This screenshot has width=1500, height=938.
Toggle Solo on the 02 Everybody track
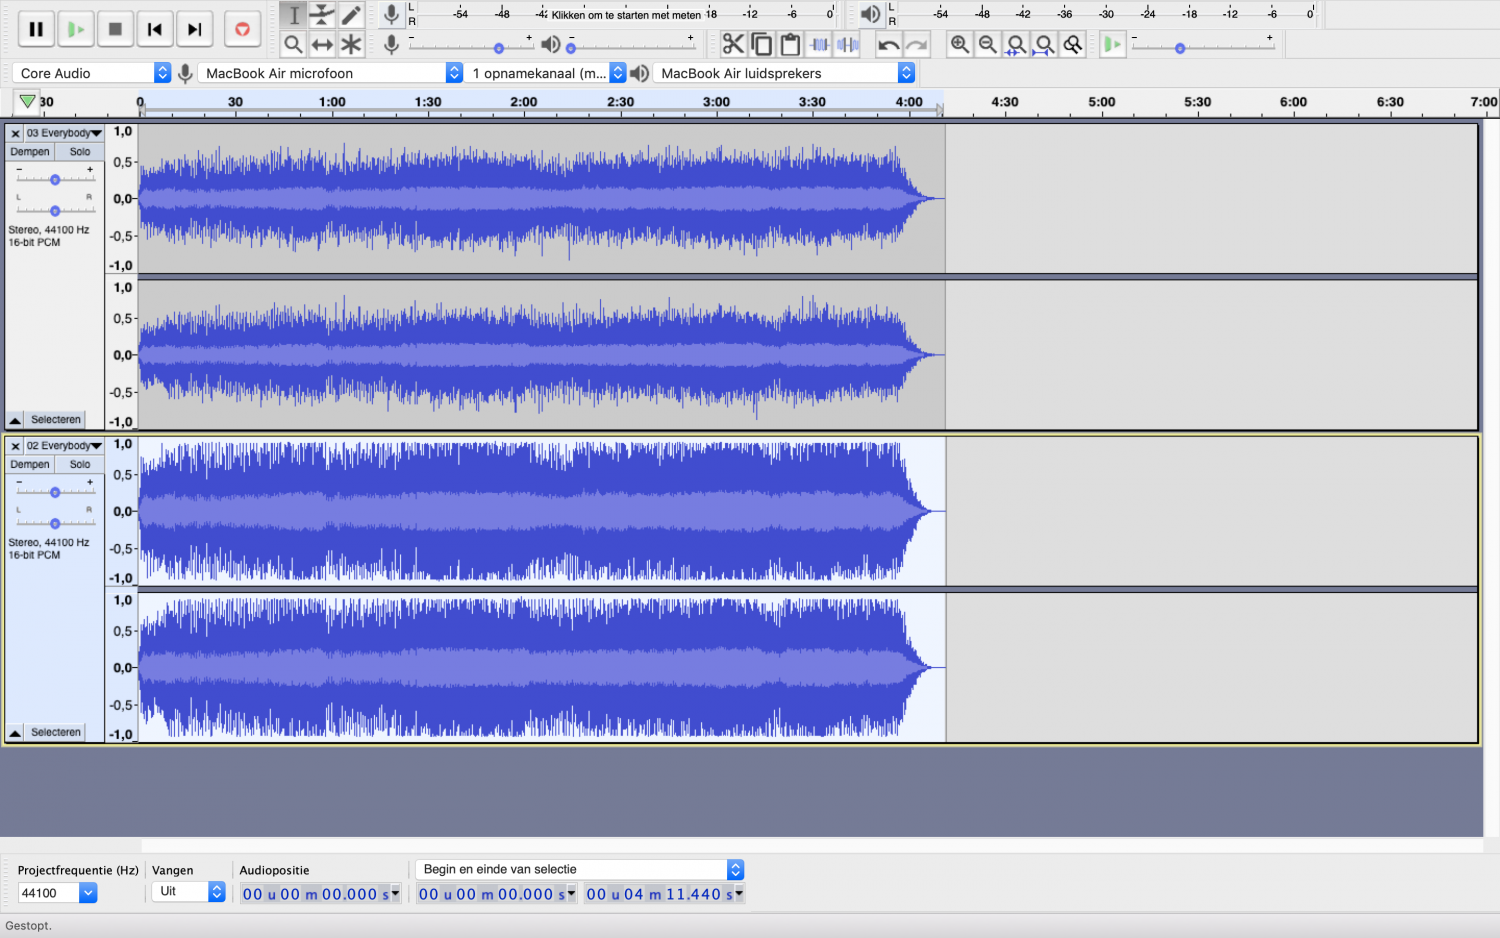(x=80, y=465)
